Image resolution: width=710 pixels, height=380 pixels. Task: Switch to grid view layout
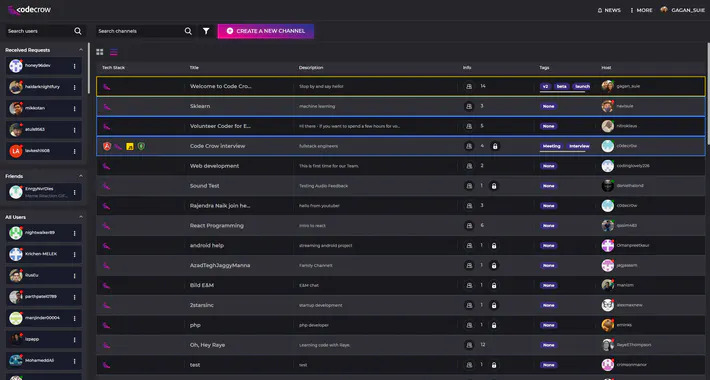(x=100, y=52)
